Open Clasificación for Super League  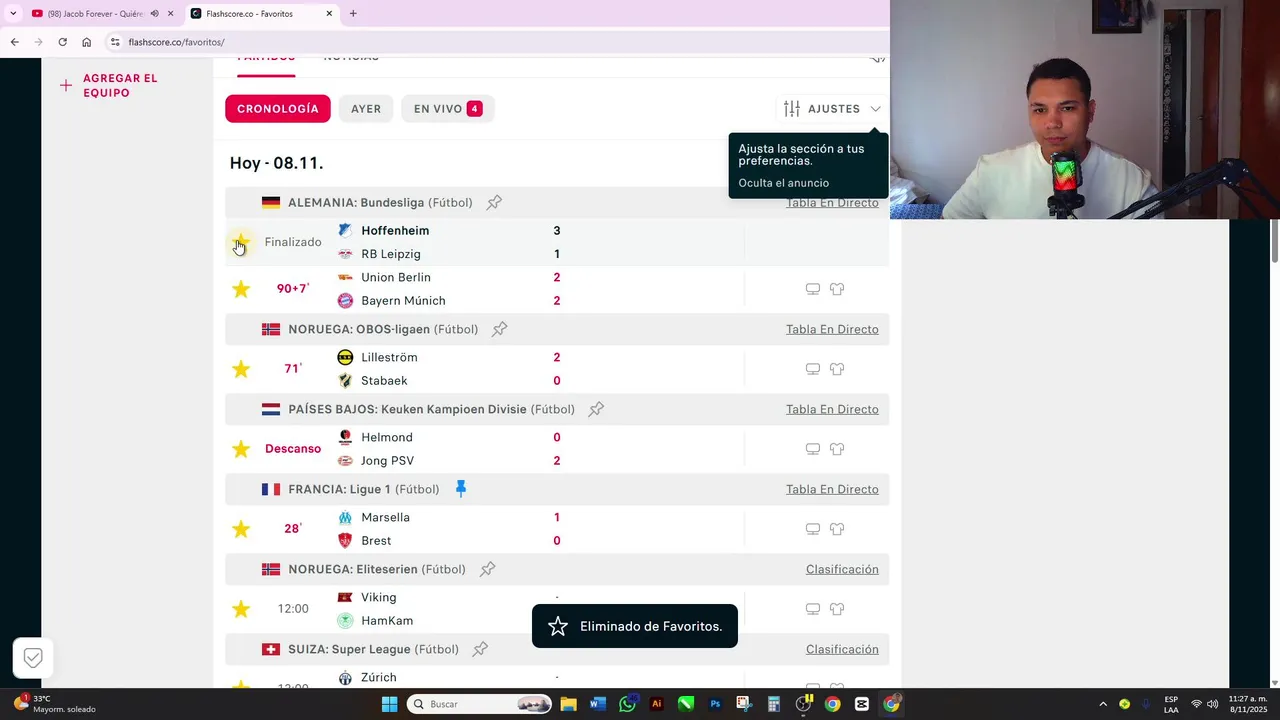842,649
